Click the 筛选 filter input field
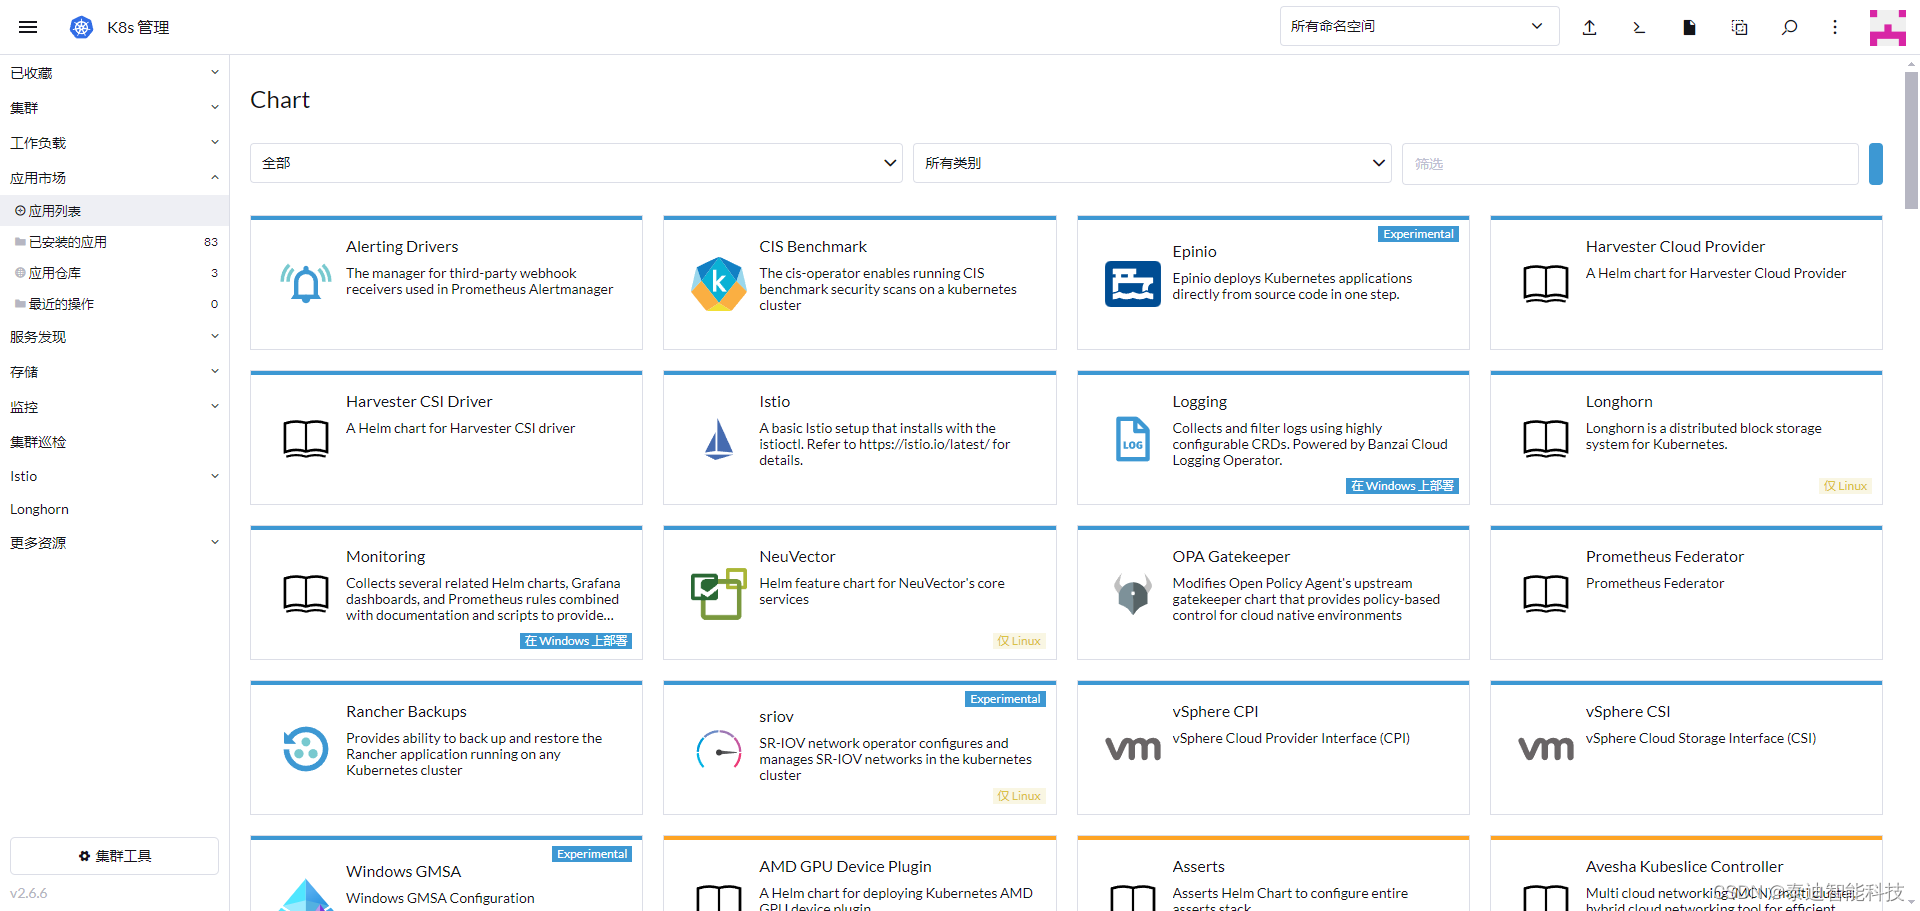 (x=1630, y=164)
